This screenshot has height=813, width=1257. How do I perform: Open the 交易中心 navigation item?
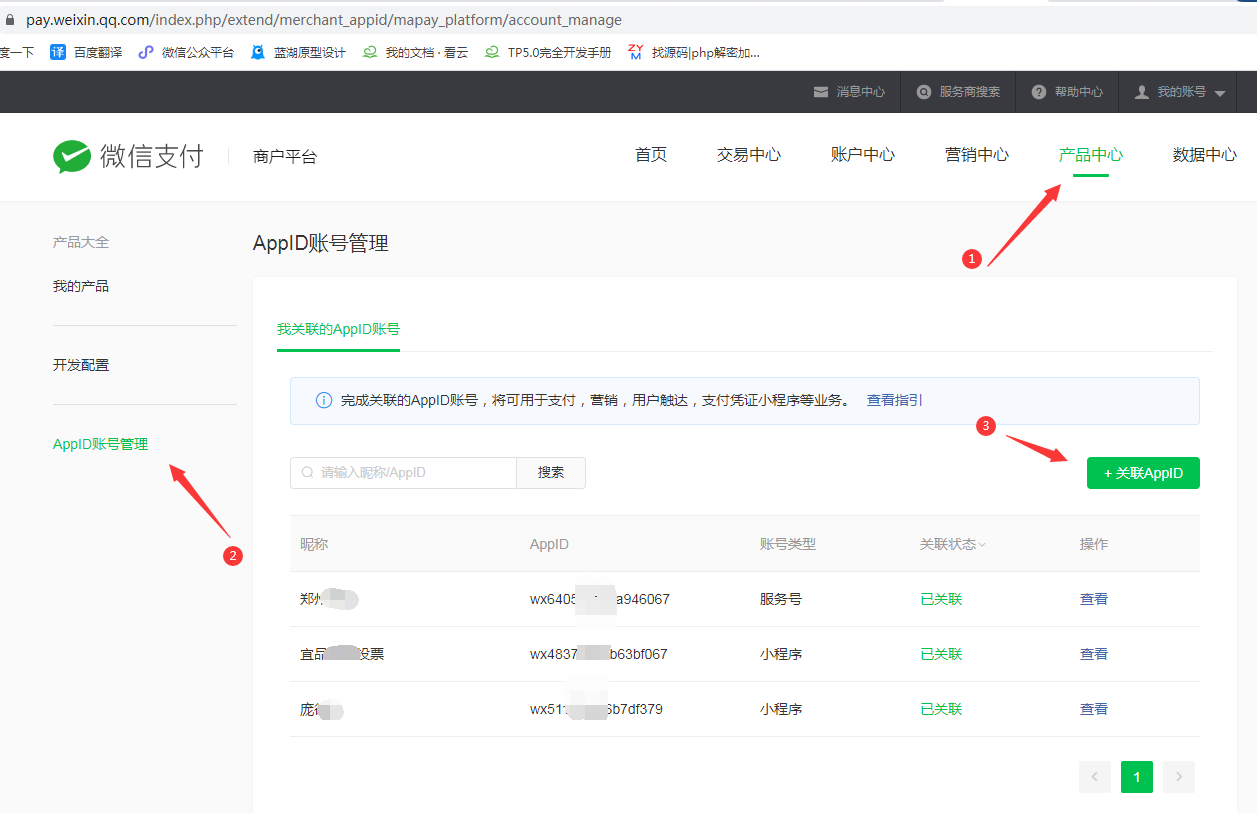click(x=749, y=155)
